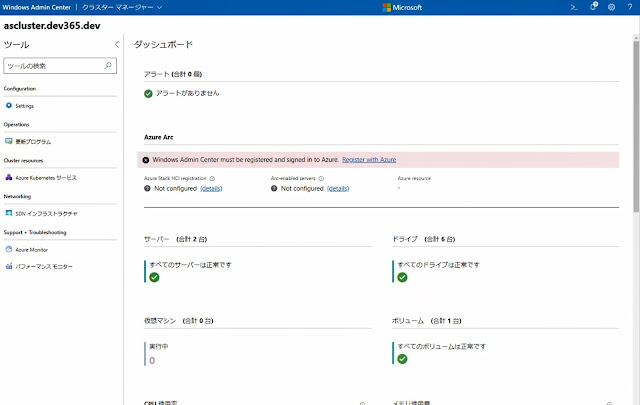Collapse the ツール sidebar chevron
Viewport: 640px width, 405px height.
click(117, 44)
